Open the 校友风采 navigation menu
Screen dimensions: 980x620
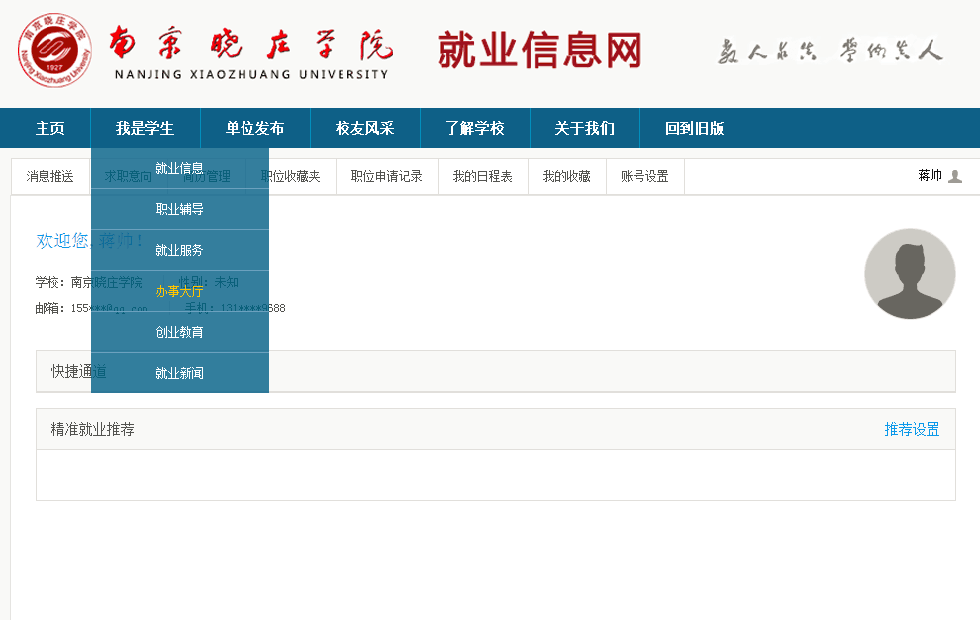[365, 128]
